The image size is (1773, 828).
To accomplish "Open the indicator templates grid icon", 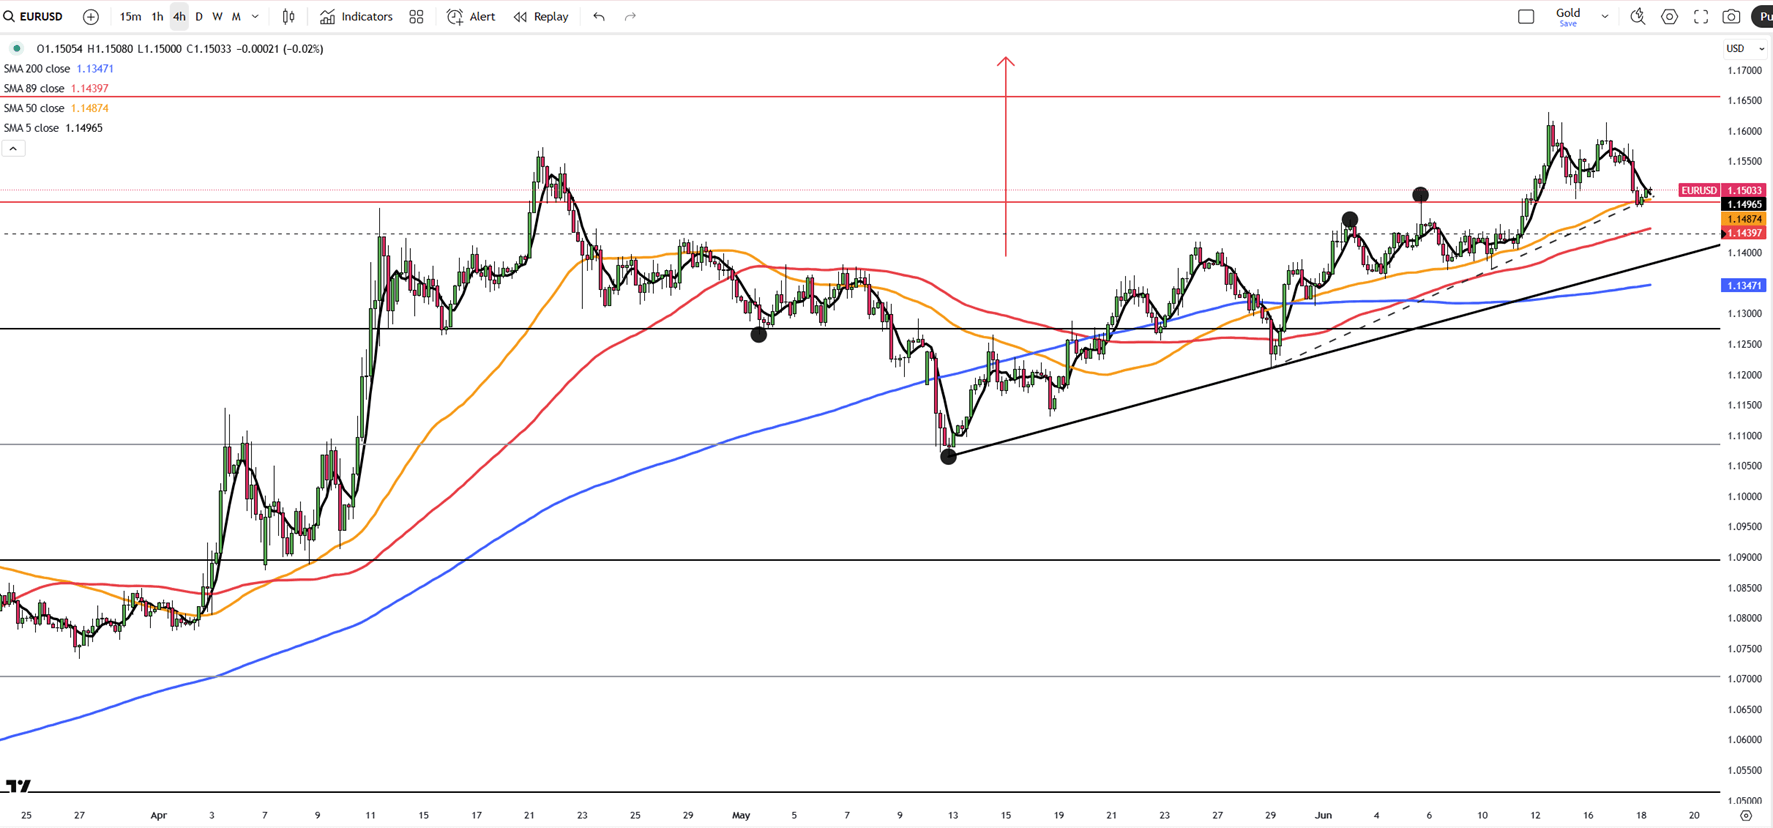I will 416,17.
